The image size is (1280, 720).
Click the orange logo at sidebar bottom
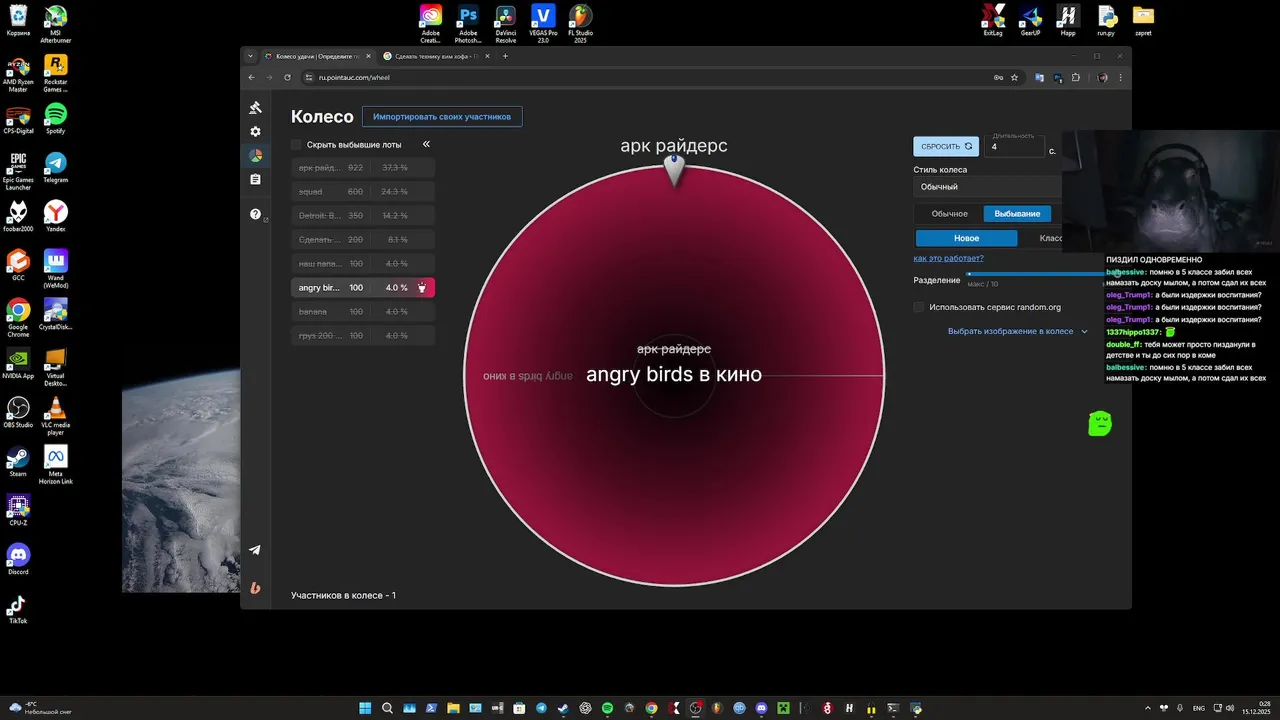coord(255,588)
